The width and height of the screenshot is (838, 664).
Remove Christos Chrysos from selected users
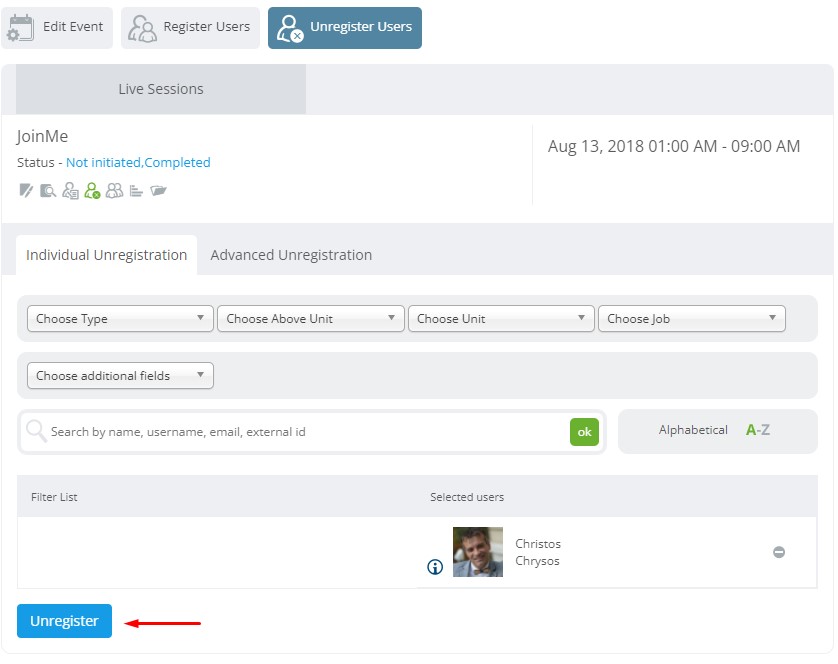(x=779, y=552)
